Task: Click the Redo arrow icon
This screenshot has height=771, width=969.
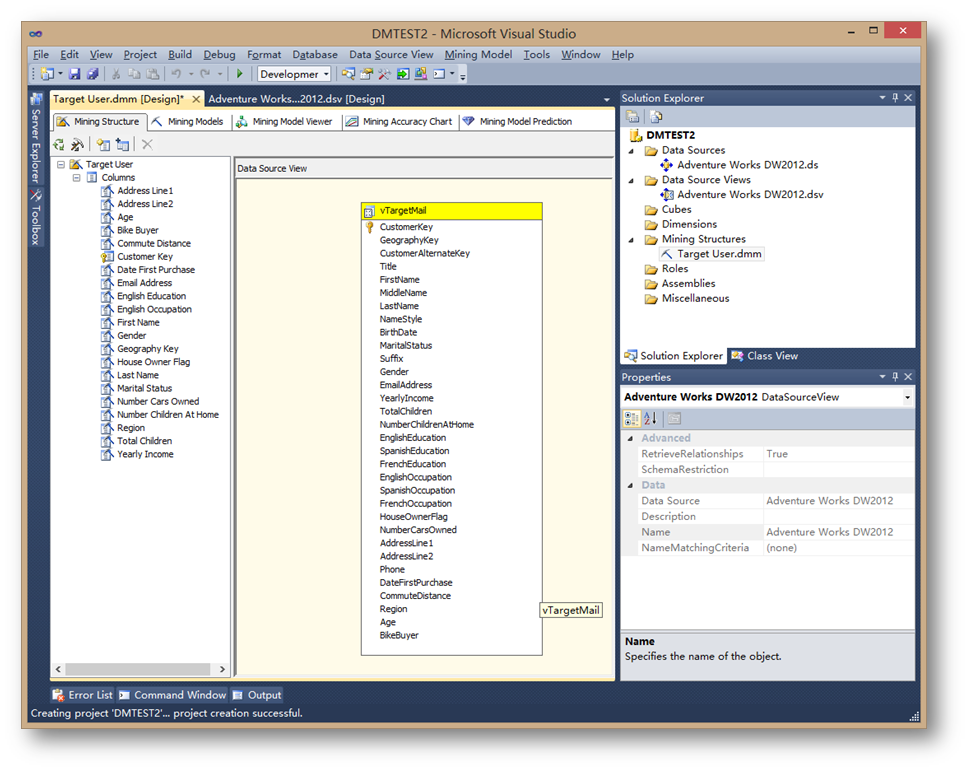Action: tap(205, 74)
